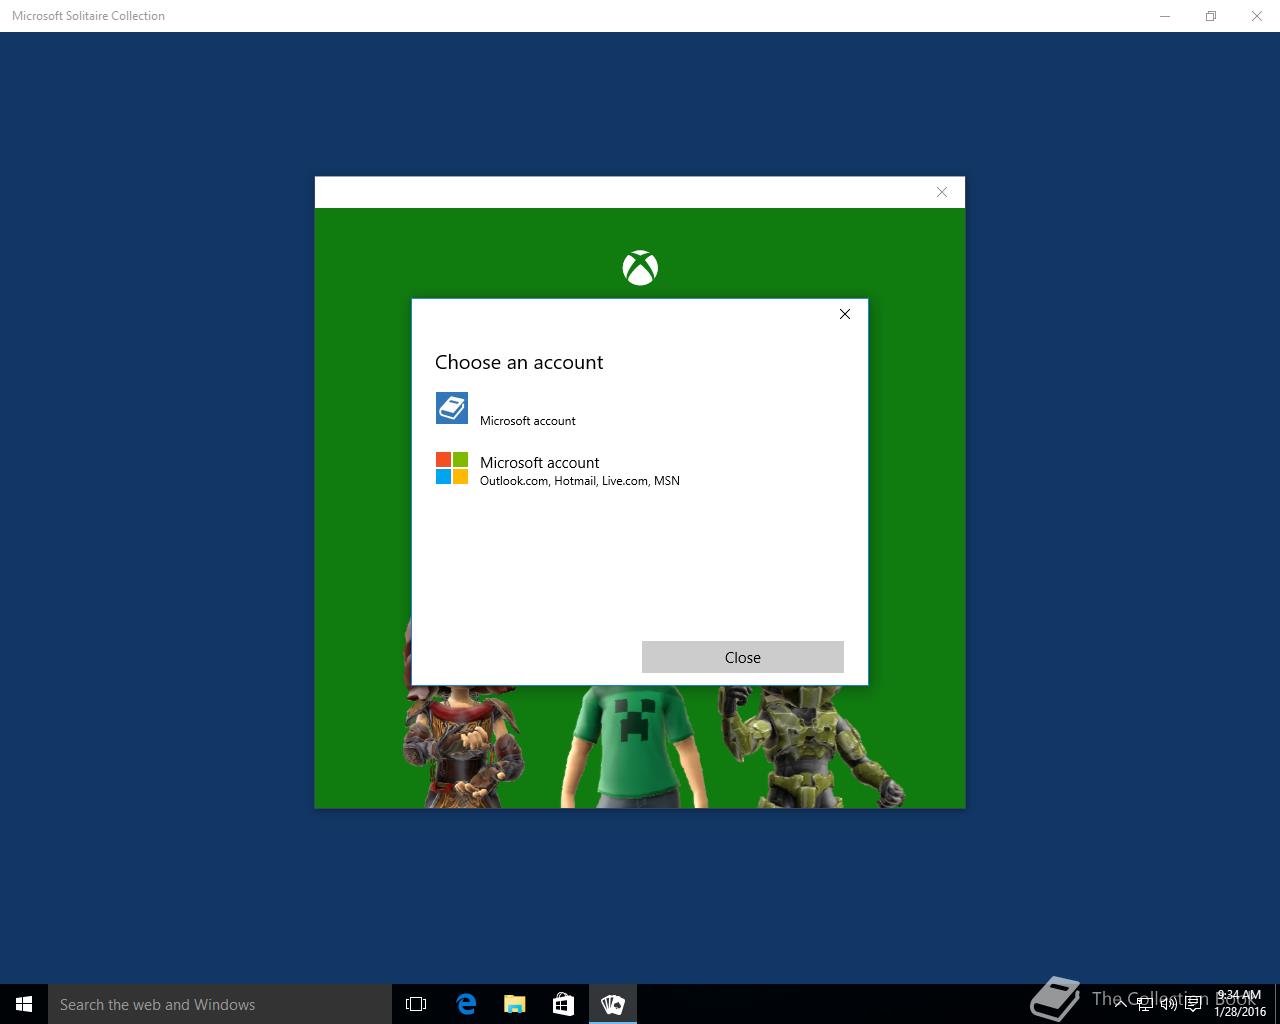Close the Microsoft Solitaire Collection window
Image resolution: width=1280 pixels, height=1024 pixels.
point(1257,16)
